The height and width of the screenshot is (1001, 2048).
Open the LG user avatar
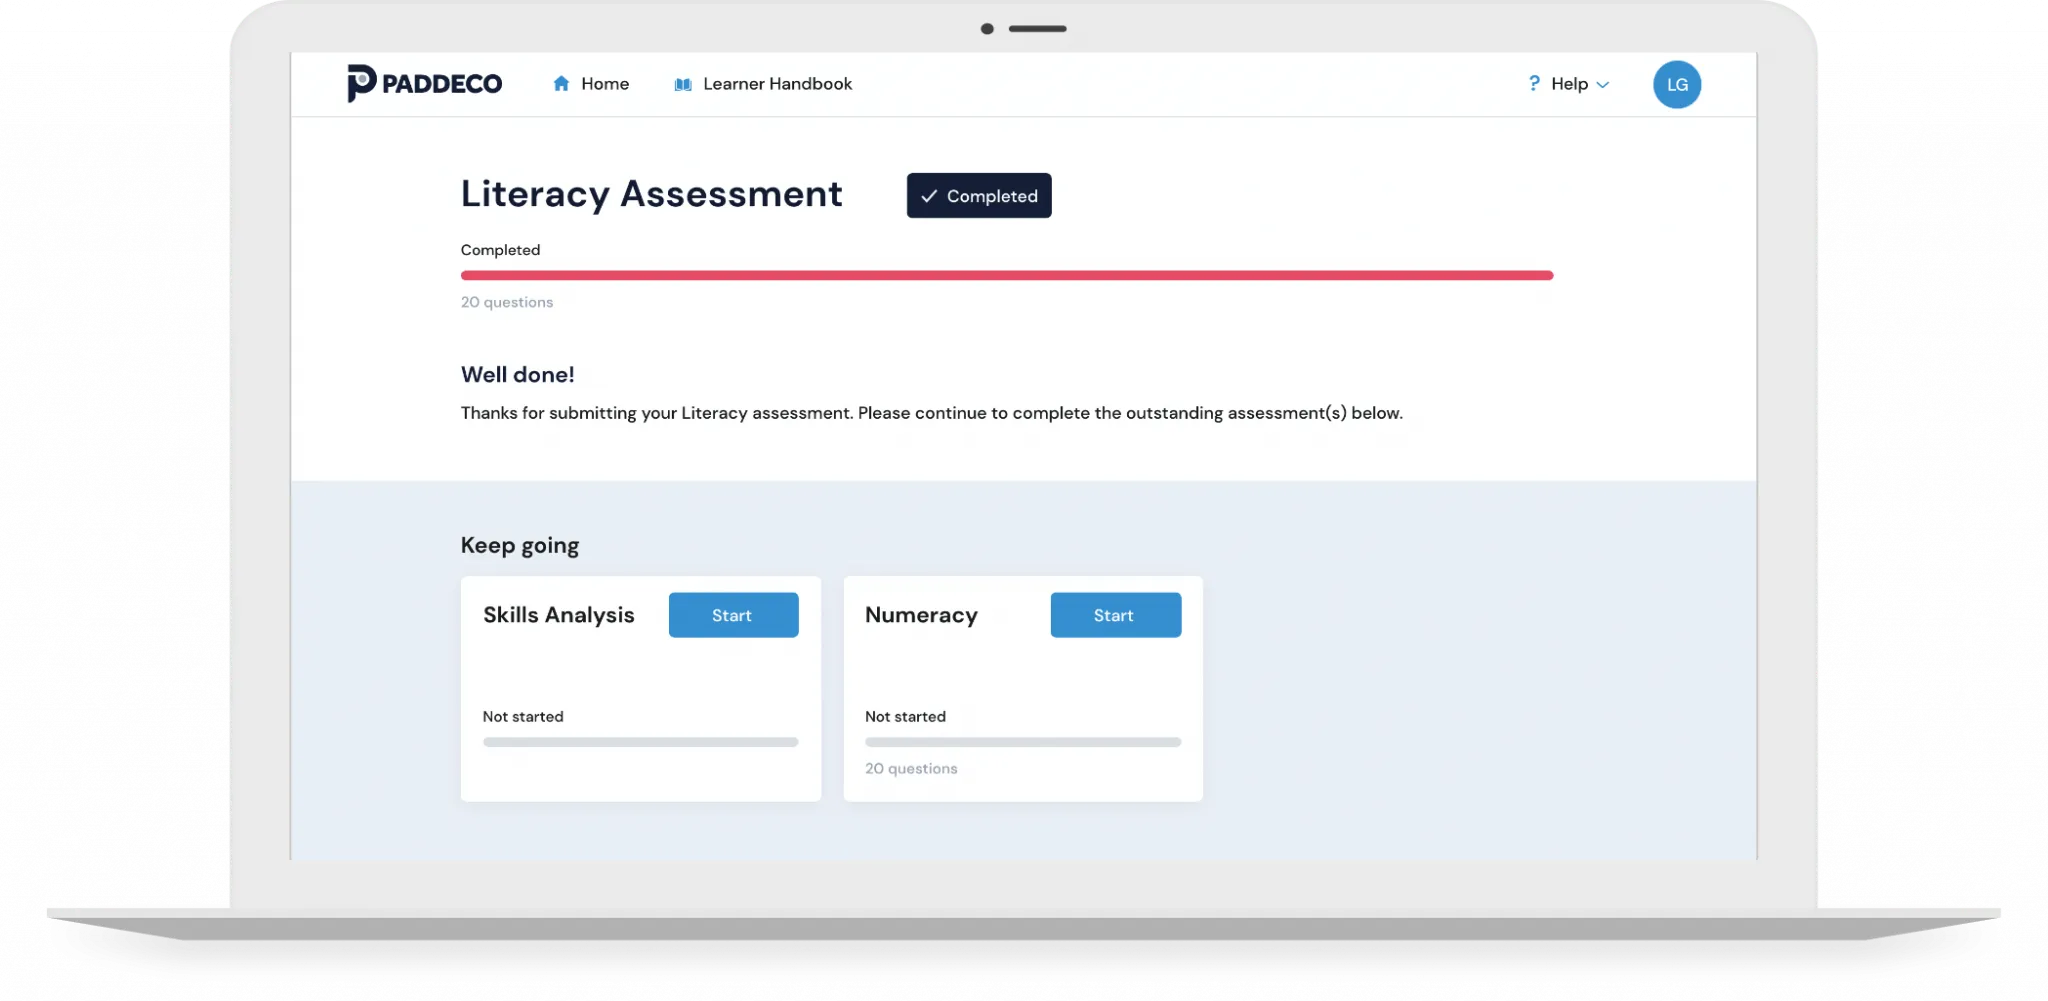tap(1677, 85)
